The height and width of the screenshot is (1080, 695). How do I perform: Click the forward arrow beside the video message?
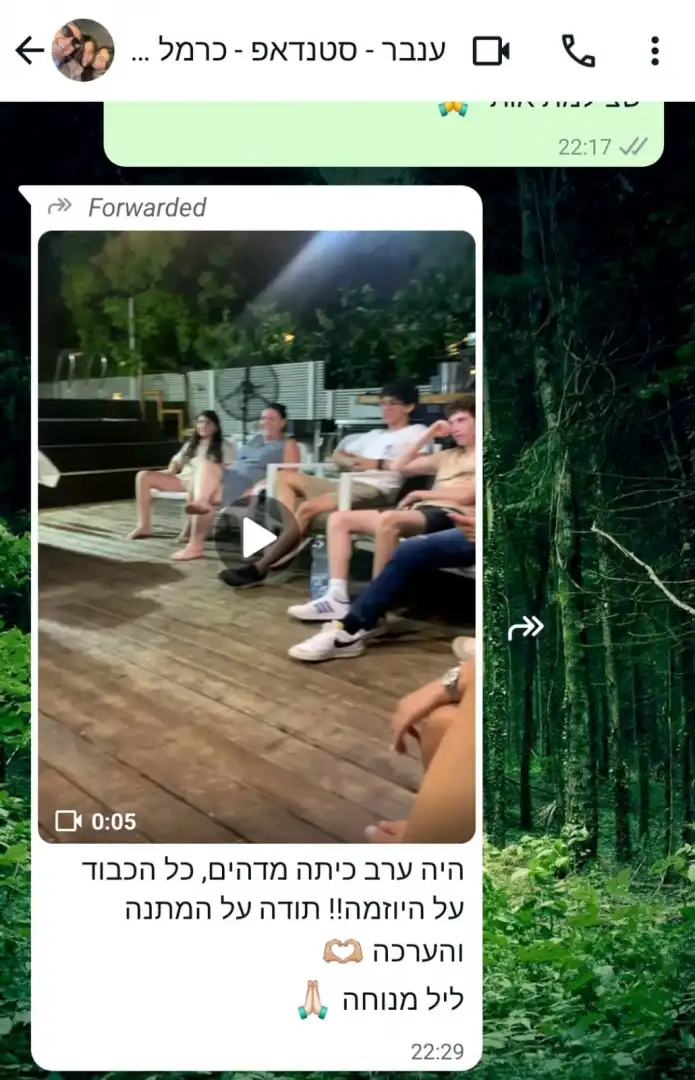(526, 627)
